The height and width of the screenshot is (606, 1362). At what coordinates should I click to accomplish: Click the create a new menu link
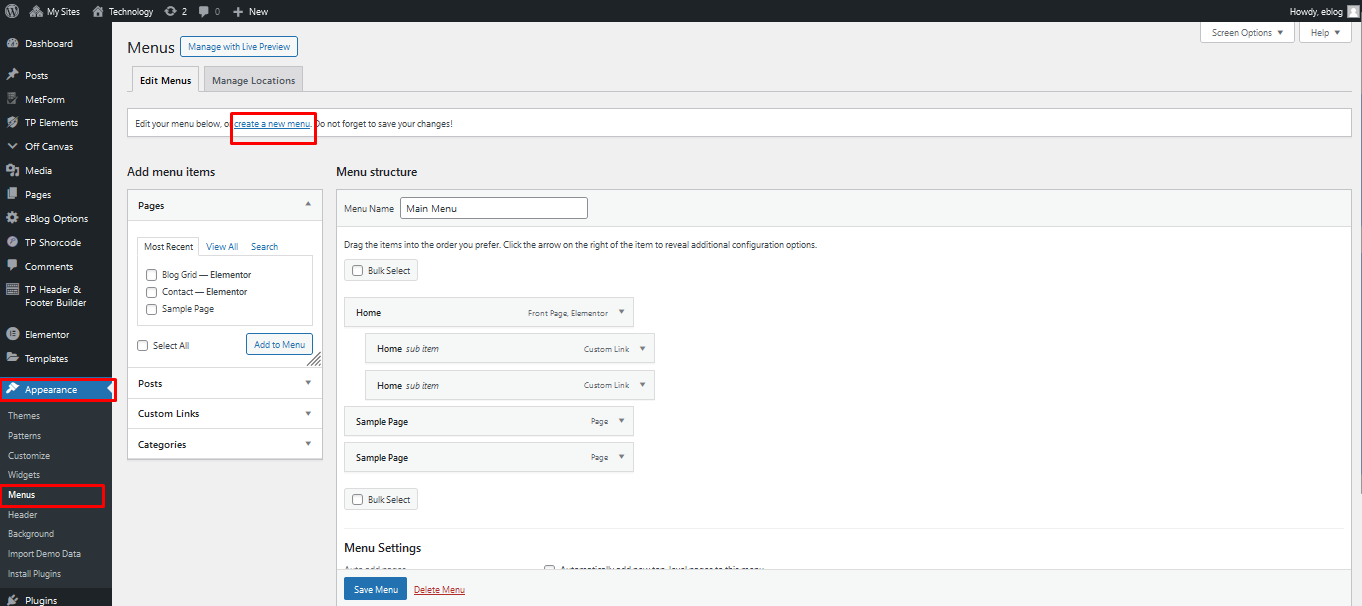[272, 124]
